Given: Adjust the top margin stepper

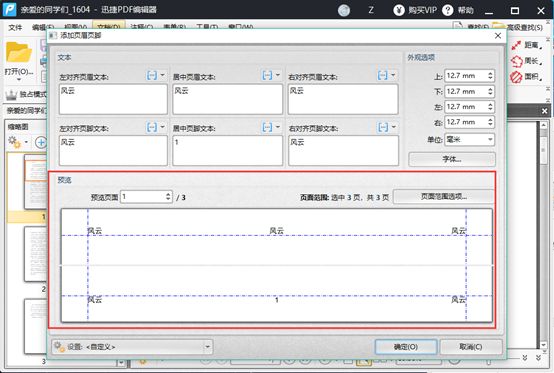Looking at the screenshot, I should tap(490, 76).
